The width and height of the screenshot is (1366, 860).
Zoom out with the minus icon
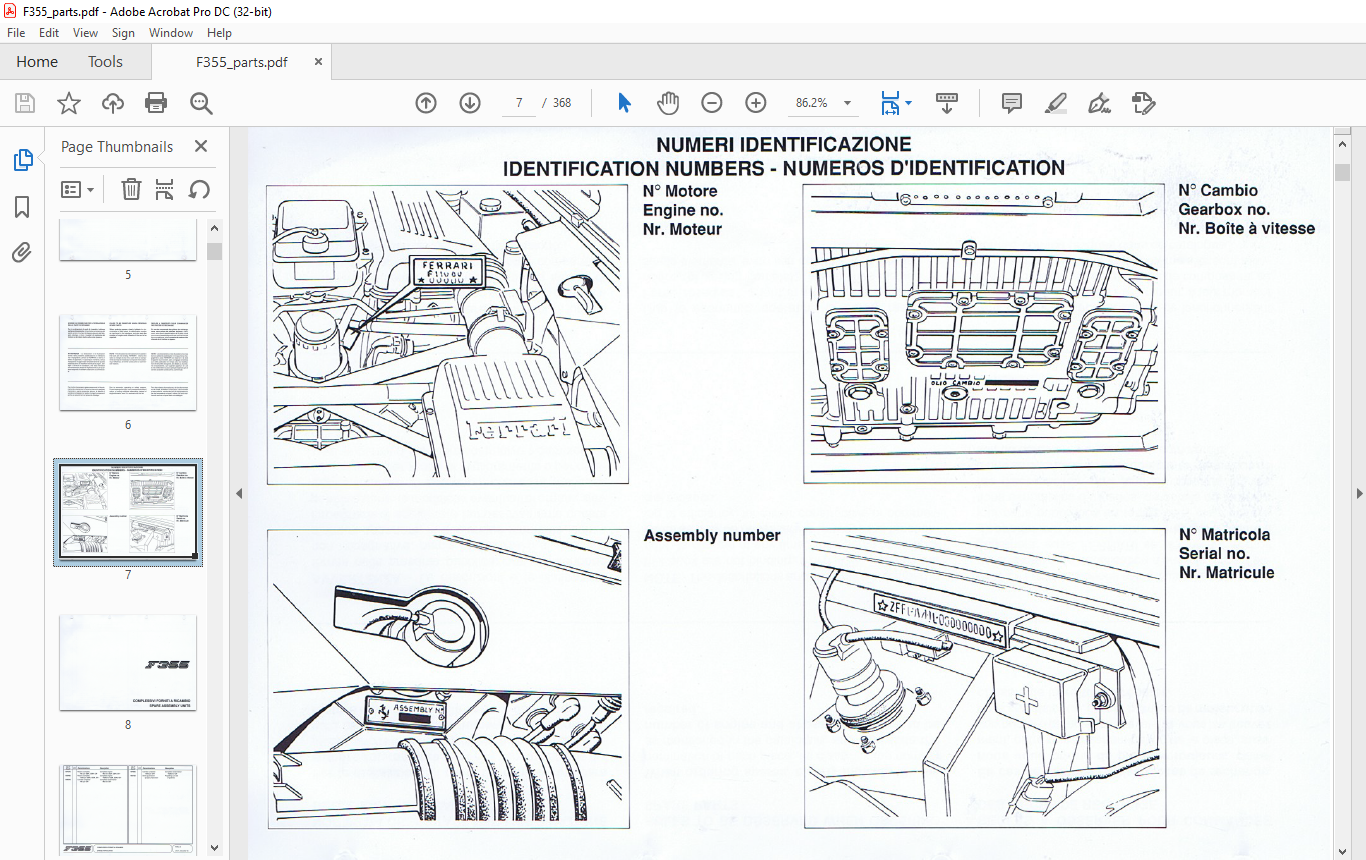pyautogui.click(x=711, y=103)
